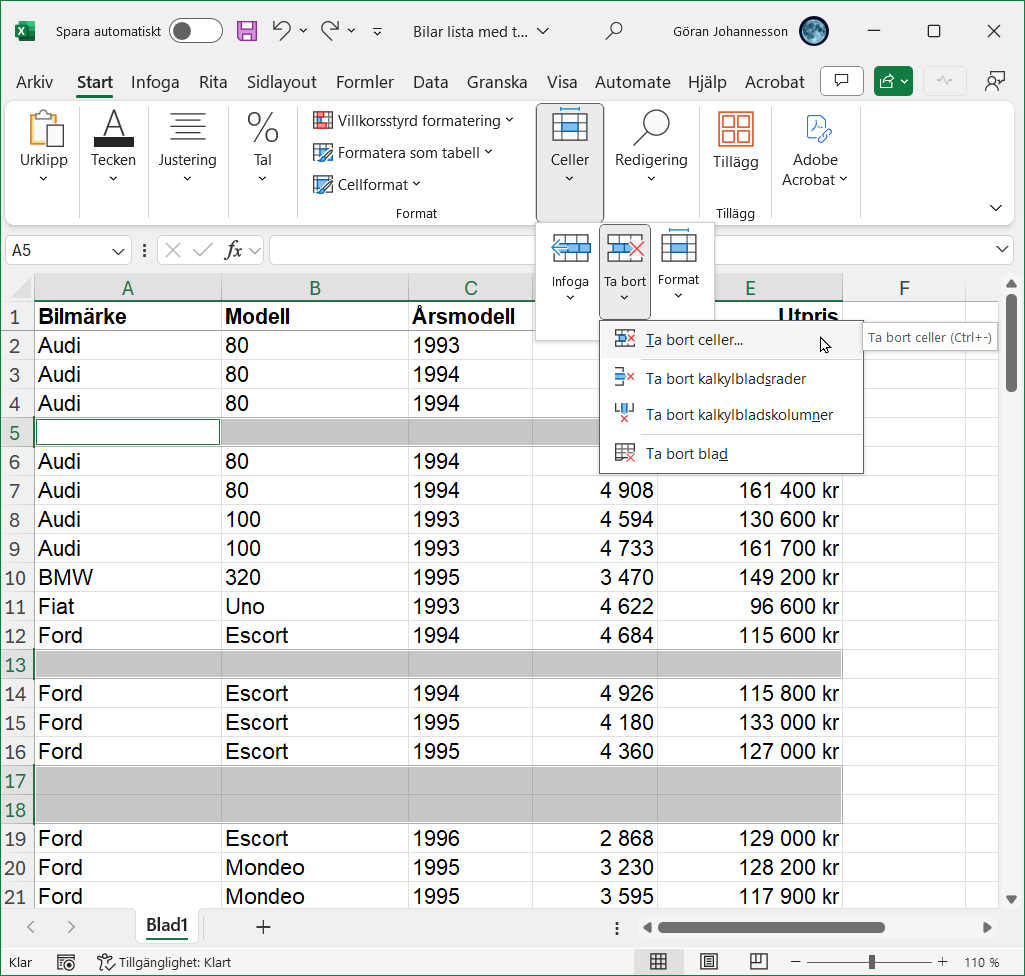Switch to page break preview view
The width and height of the screenshot is (1025, 976).
(x=758, y=962)
